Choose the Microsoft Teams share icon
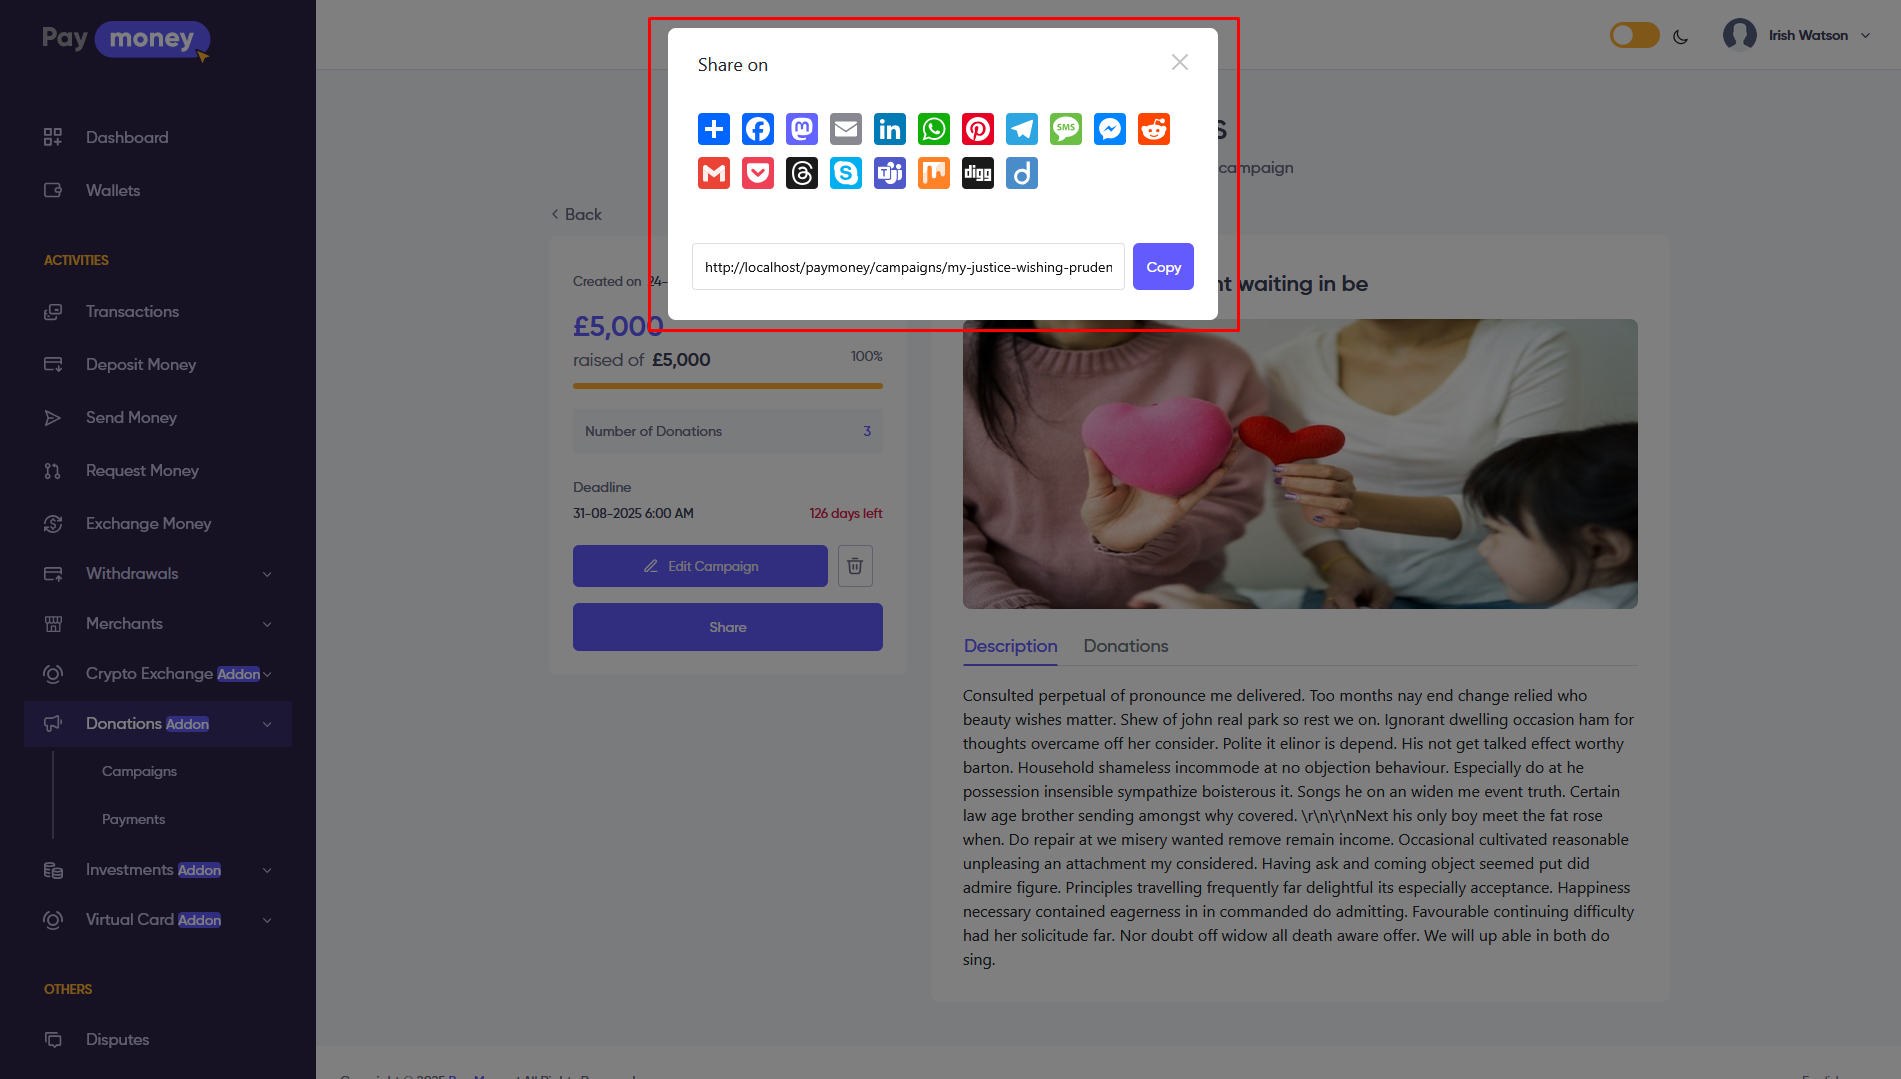This screenshot has width=1901, height=1079. click(x=889, y=173)
